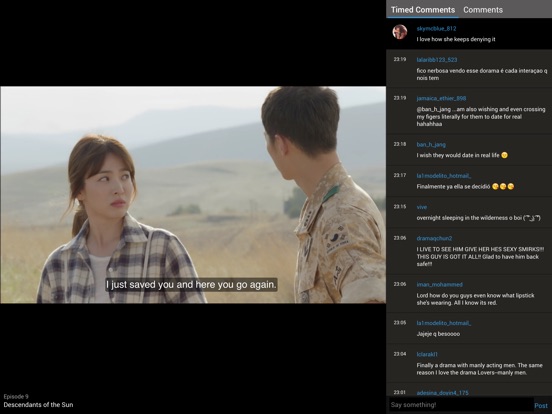Screen dimensions: 552x414
Task: Jump to 23:17 timestamp of Finalmente comment
Action: [x=400, y=175]
